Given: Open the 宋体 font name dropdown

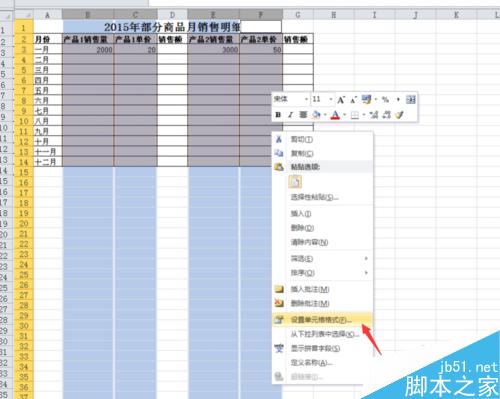Looking at the screenshot, I should coord(306,99).
